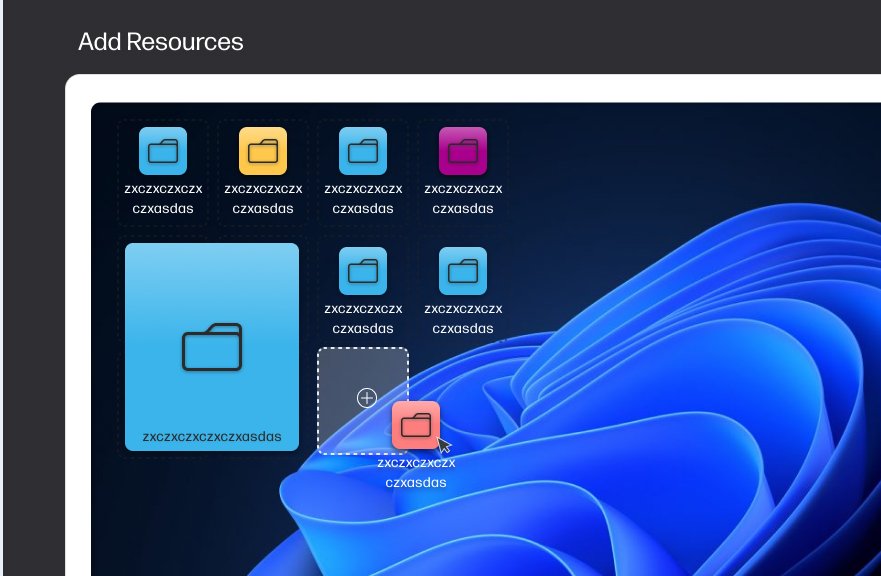Click the 'Add Resources' heading text
This screenshot has height=576, width=881.
161,42
